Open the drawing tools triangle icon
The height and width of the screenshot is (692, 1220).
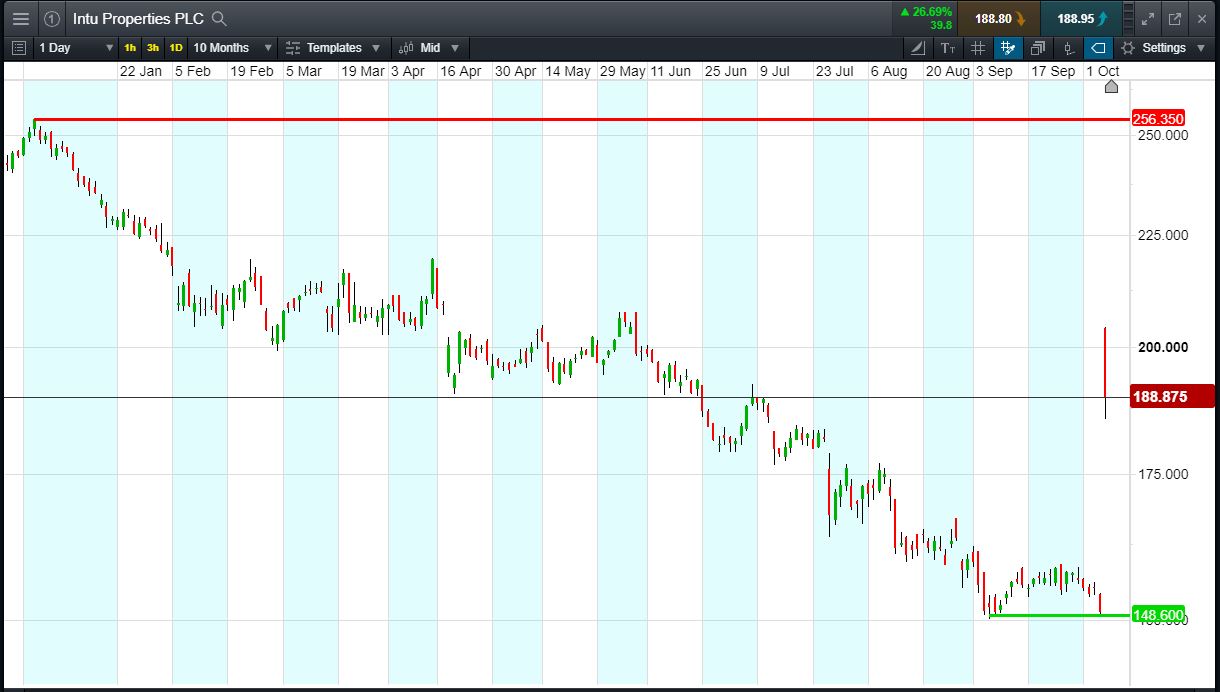918,47
